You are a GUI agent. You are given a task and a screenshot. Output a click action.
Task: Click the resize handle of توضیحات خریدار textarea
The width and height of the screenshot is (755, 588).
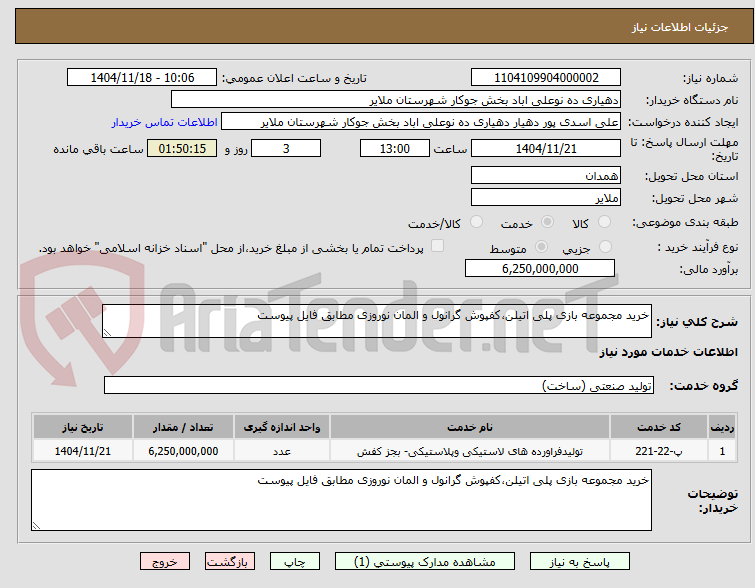36,525
